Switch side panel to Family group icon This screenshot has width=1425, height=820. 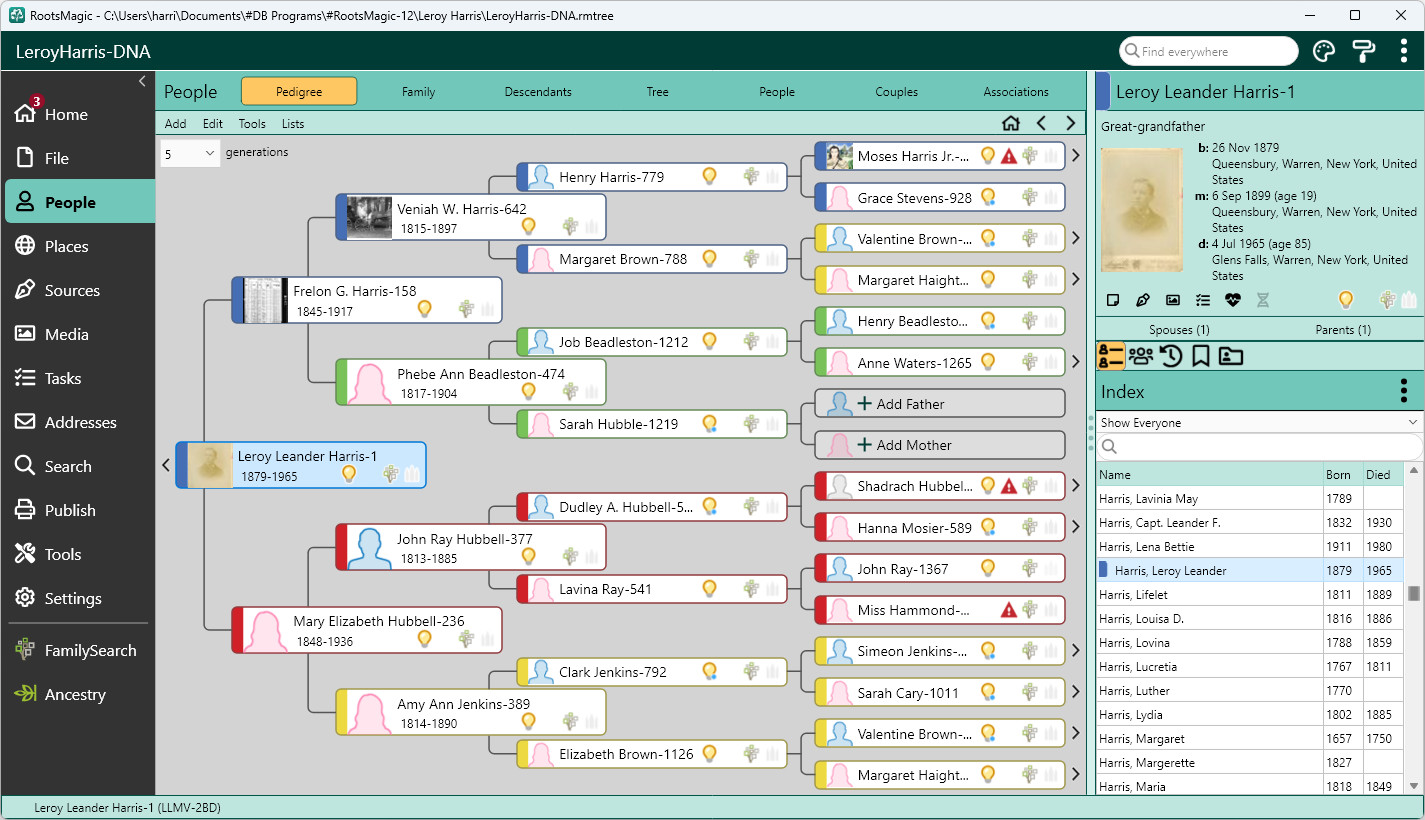(1141, 355)
